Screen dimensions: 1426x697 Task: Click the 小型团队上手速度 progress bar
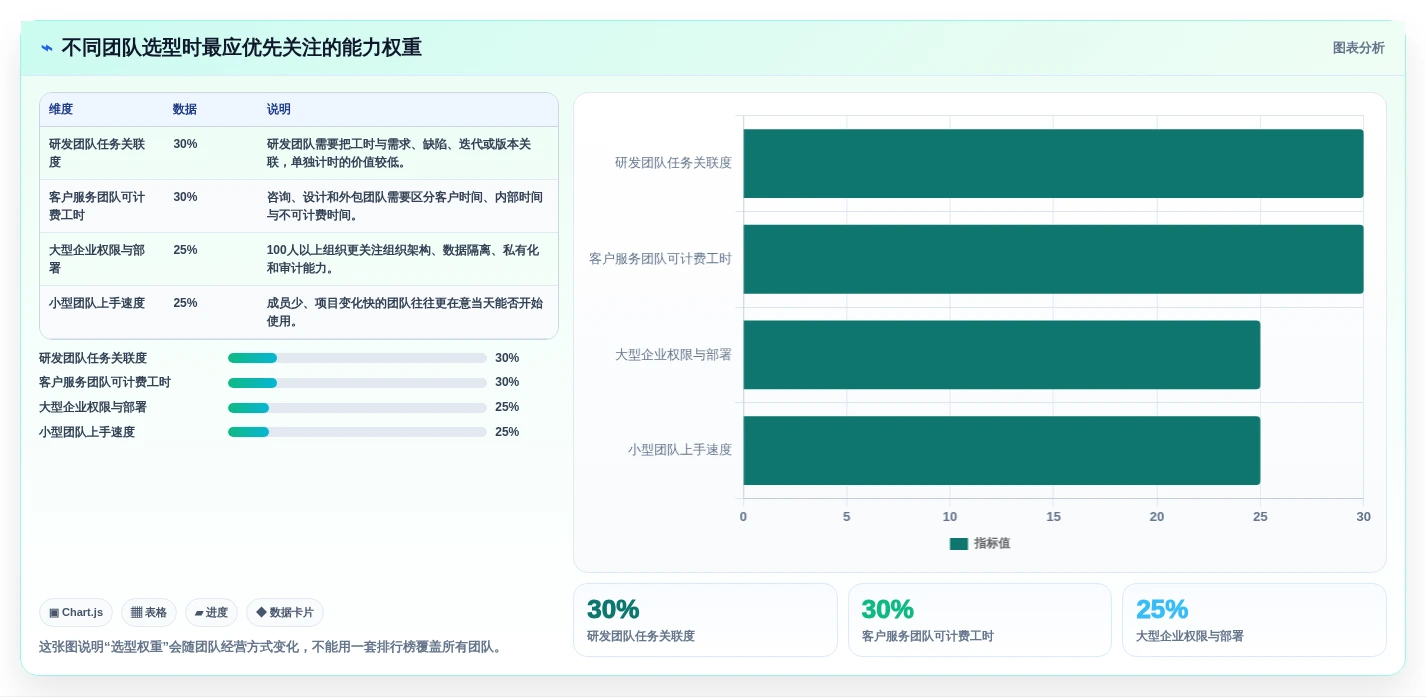click(x=357, y=432)
